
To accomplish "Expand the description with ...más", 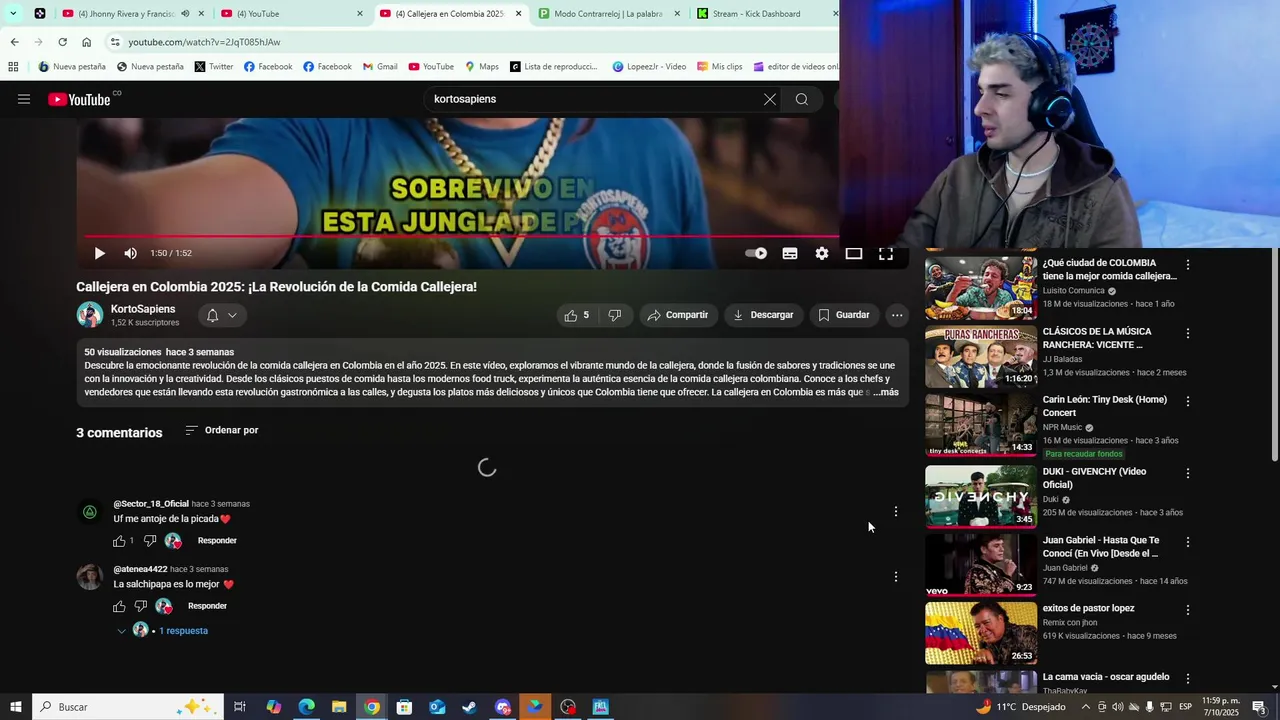I will point(886,392).
